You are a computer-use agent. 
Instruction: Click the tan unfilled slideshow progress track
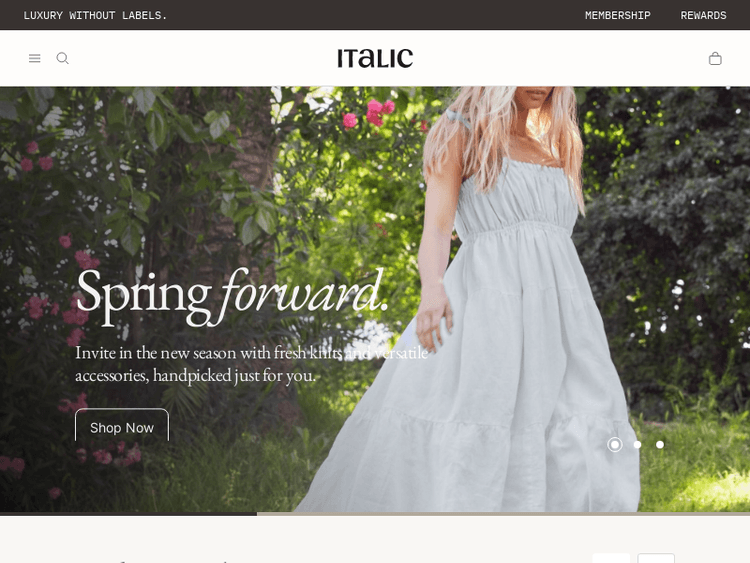click(503, 514)
